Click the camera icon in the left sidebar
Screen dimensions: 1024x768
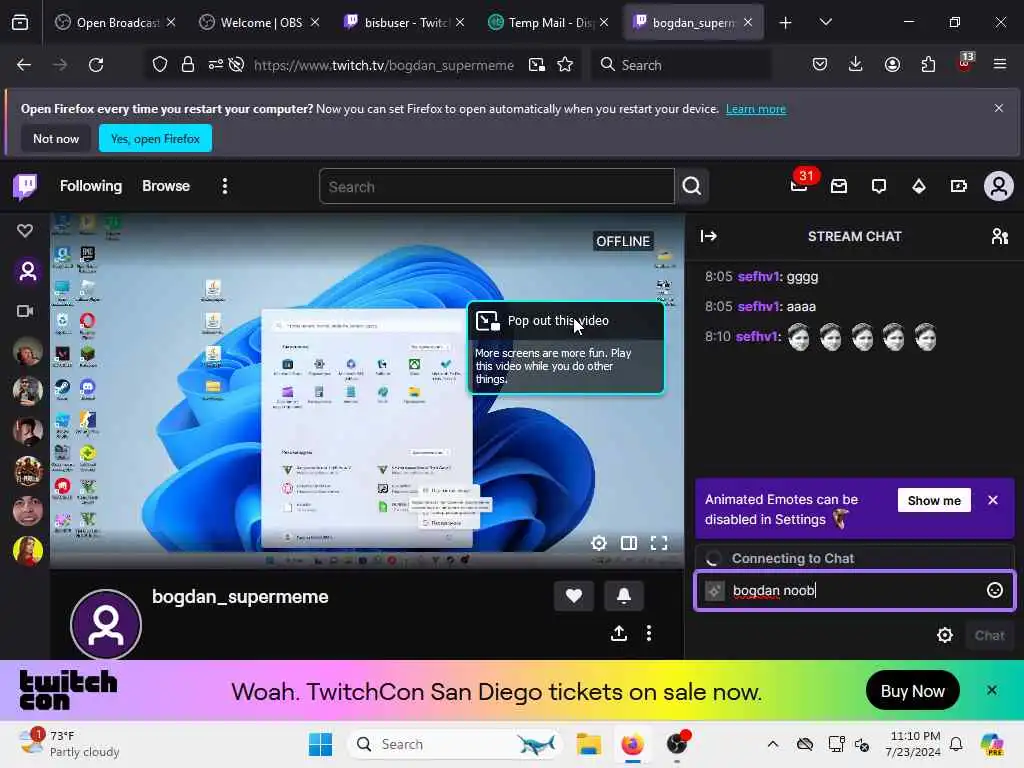(x=25, y=311)
